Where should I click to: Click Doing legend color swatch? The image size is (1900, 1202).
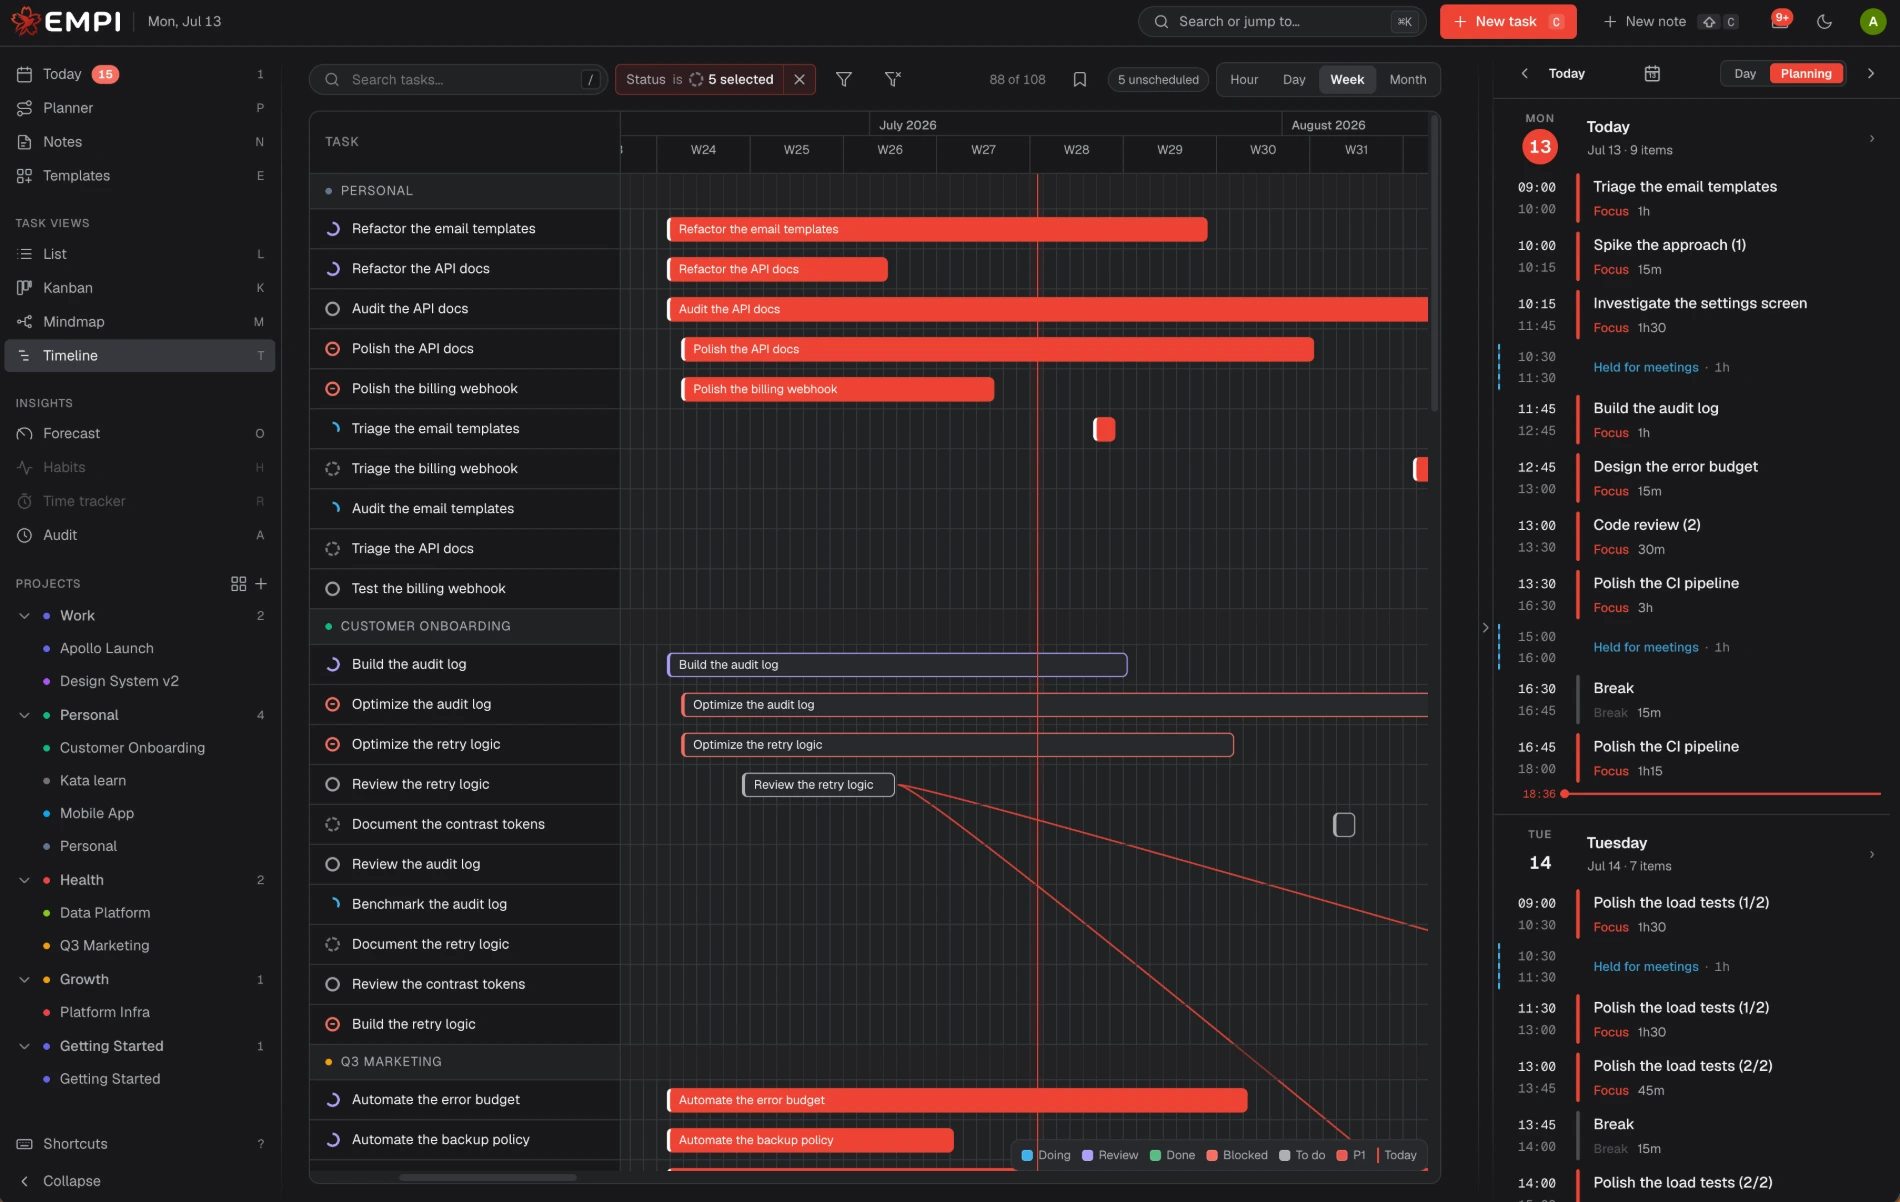tap(1027, 1155)
